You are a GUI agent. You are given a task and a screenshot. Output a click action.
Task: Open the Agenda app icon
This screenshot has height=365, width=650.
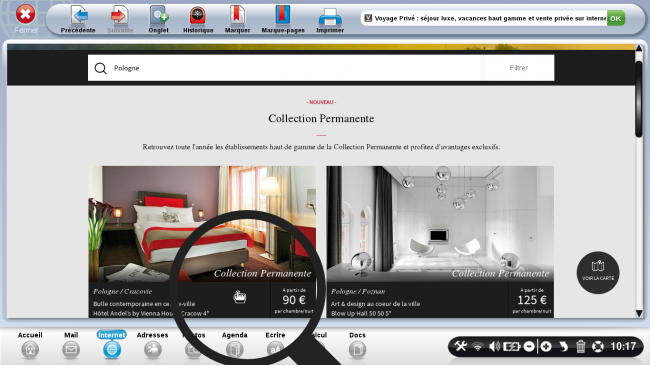tap(235, 350)
